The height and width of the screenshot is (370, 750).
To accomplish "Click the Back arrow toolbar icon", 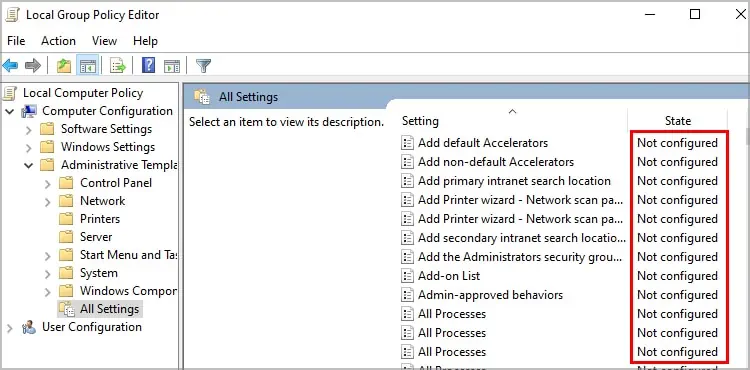I will [x=10, y=65].
